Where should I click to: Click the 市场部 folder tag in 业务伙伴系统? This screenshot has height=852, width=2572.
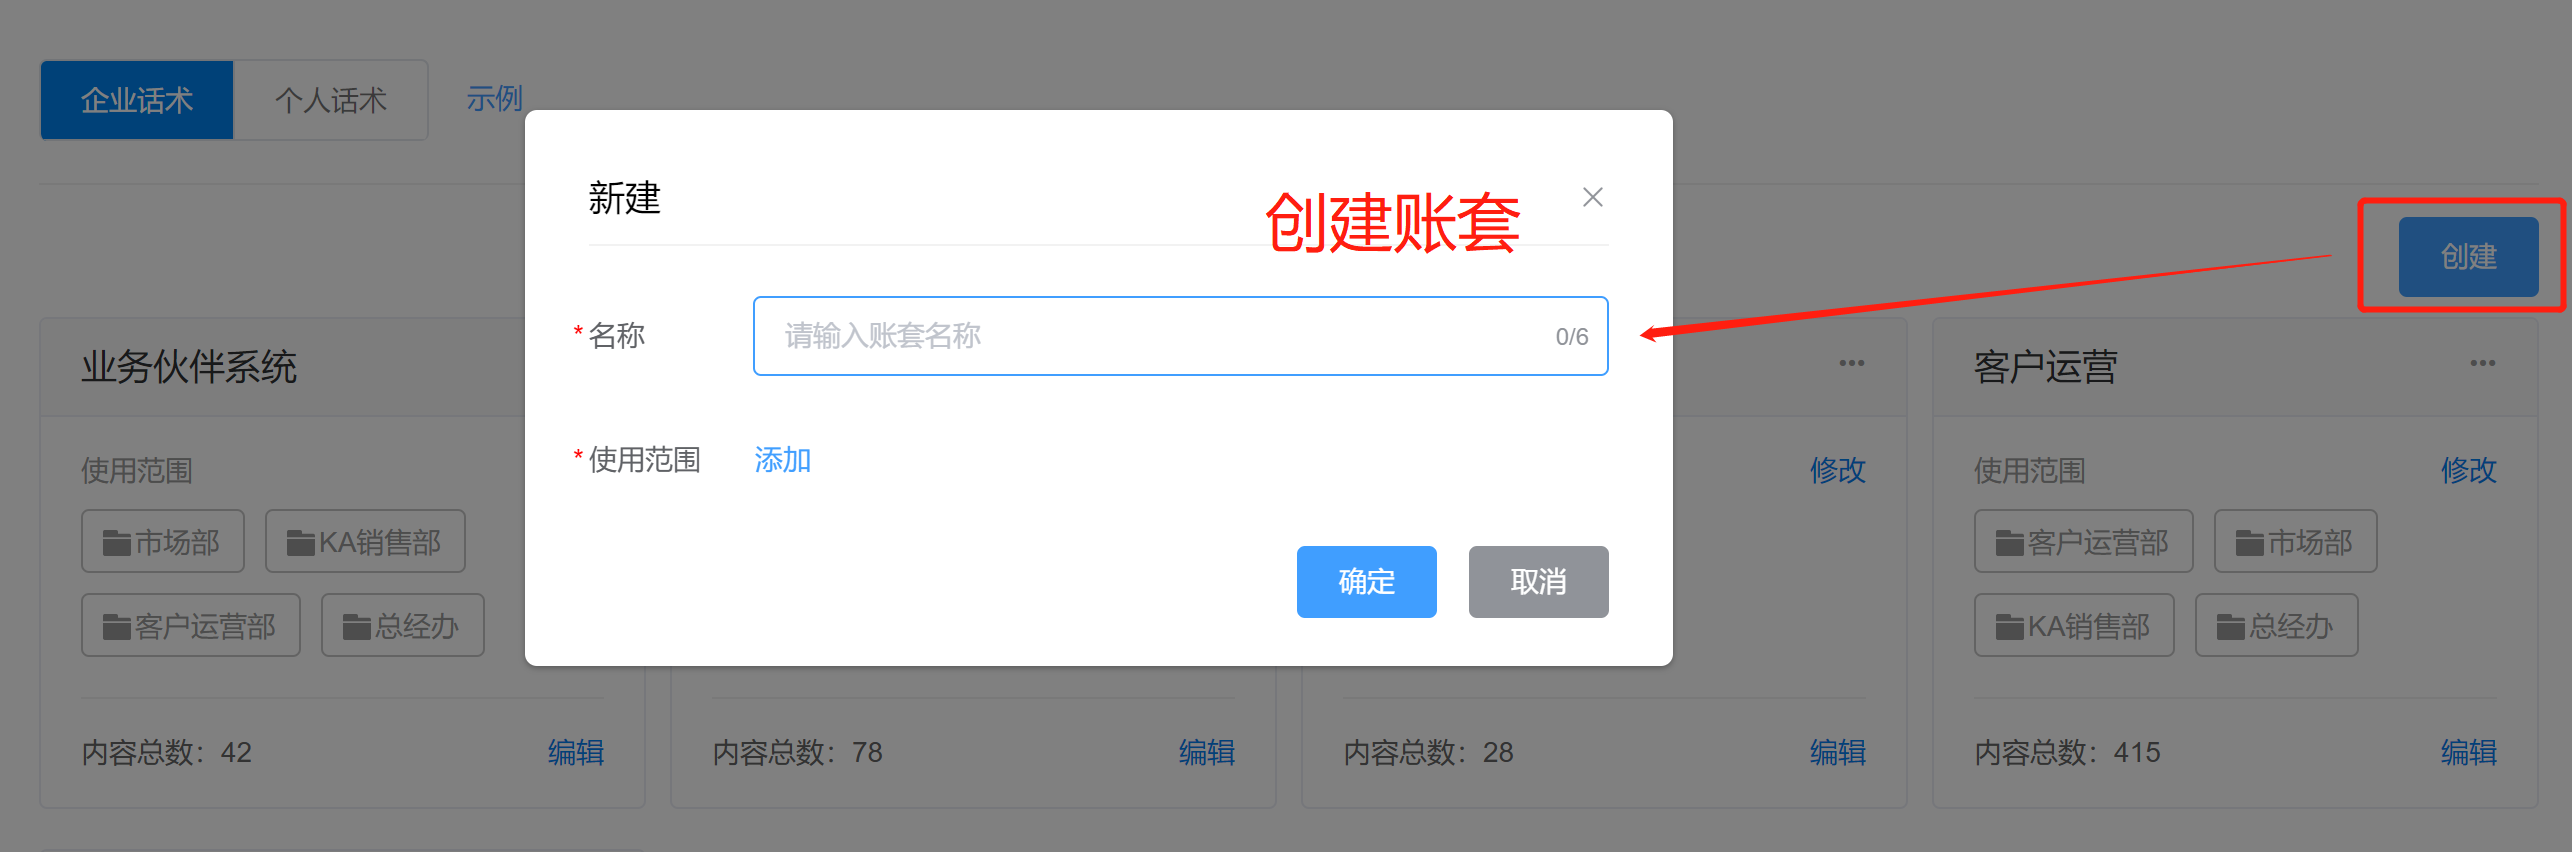point(163,541)
